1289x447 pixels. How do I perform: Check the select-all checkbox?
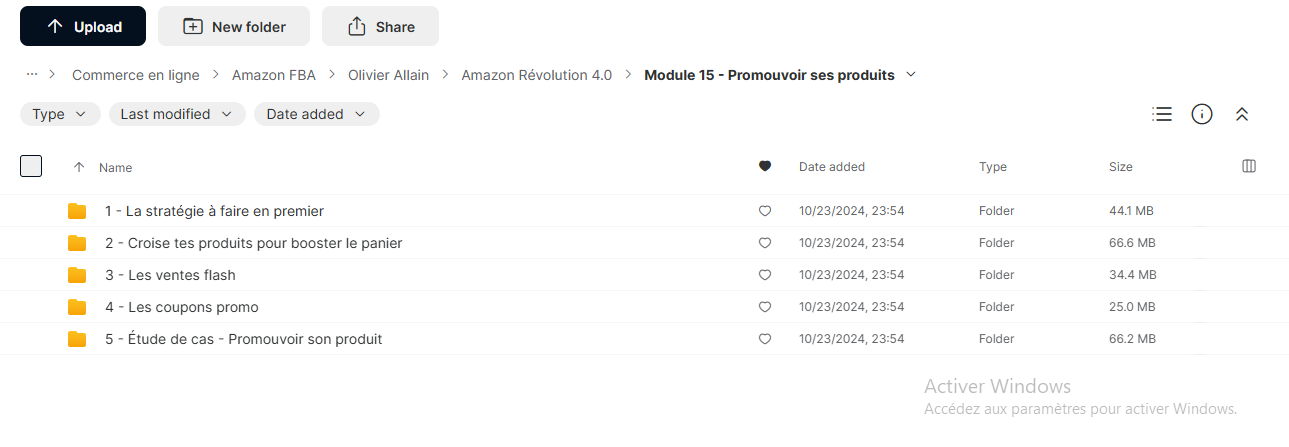(x=31, y=166)
